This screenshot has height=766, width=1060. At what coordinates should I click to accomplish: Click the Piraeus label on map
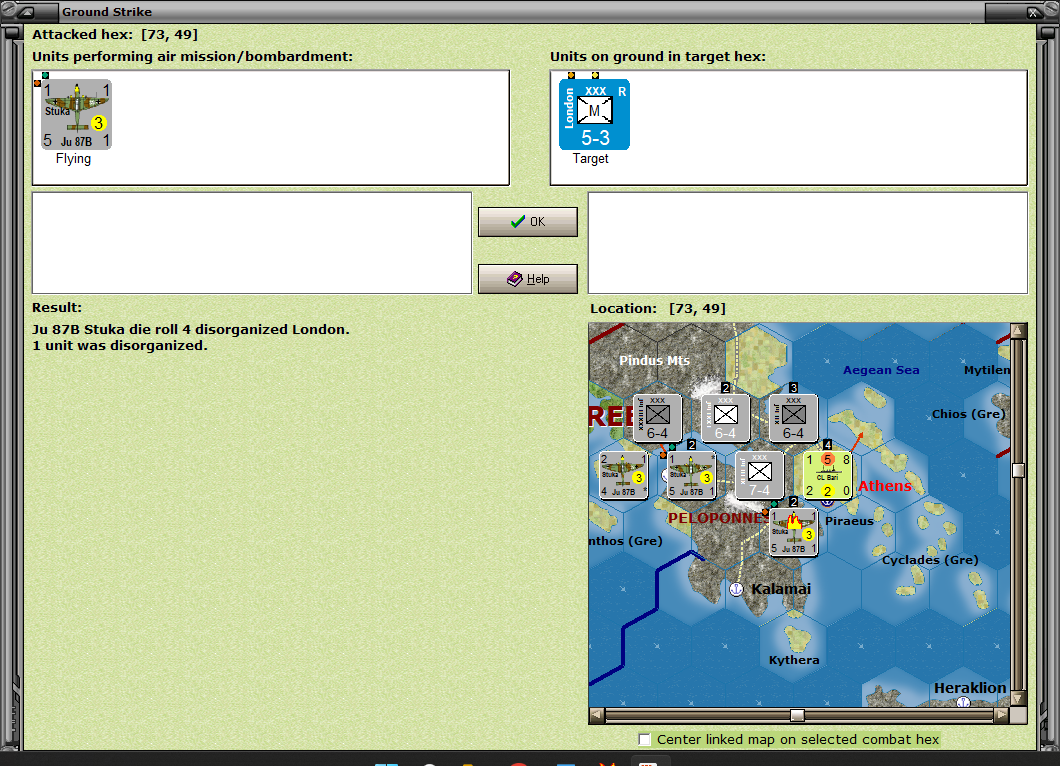pos(849,521)
